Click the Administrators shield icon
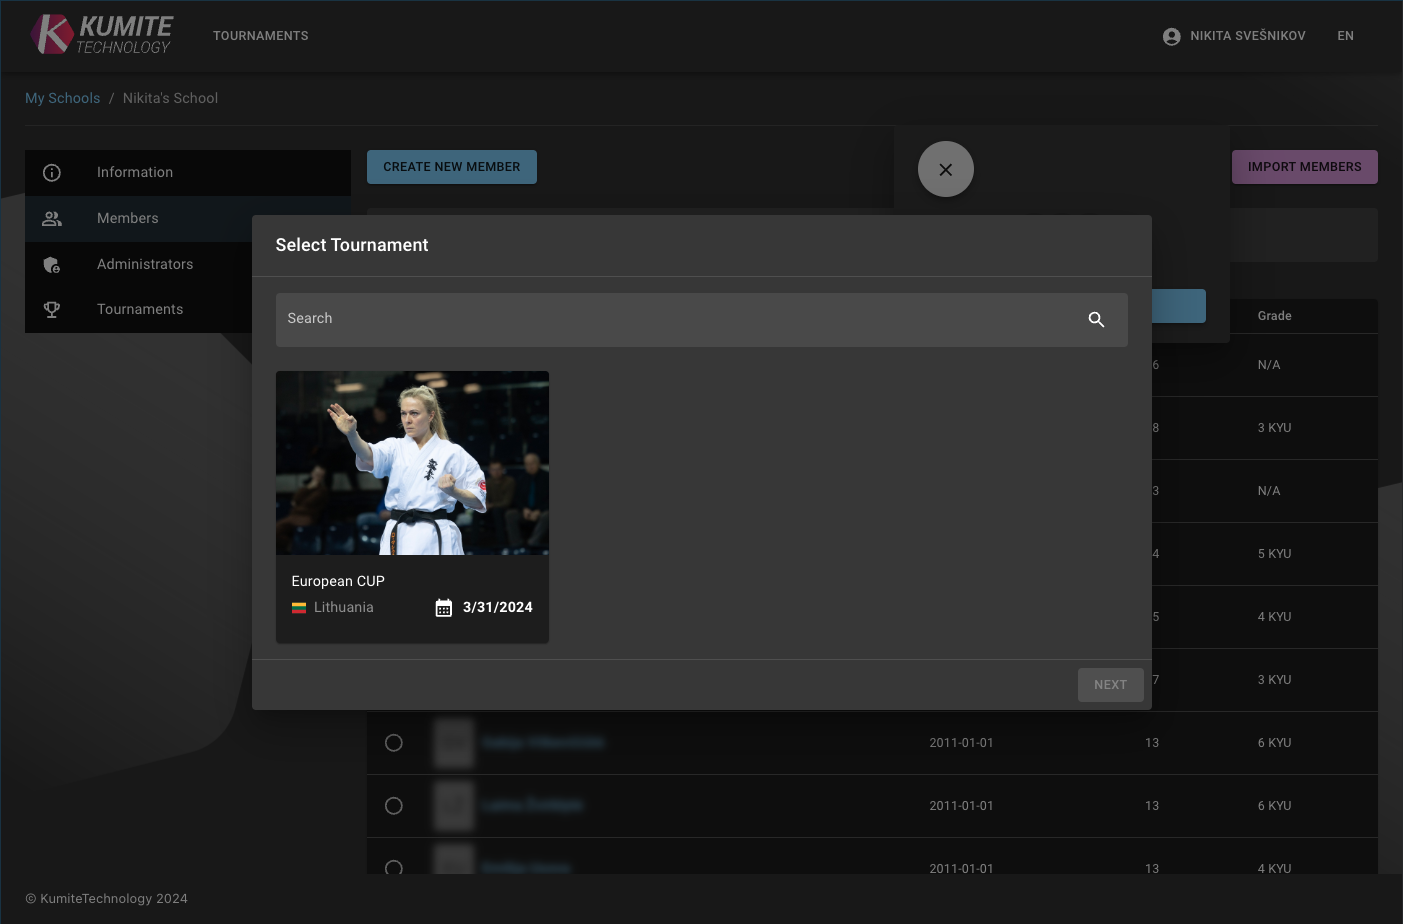The height and width of the screenshot is (924, 1403). point(52,265)
